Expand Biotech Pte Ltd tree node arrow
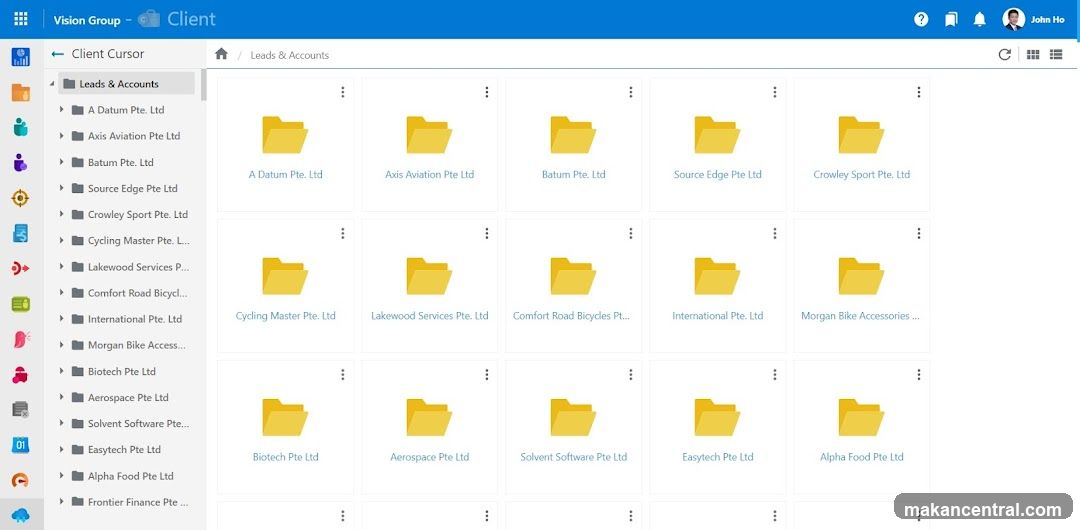Image resolution: width=1080 pixels, height=530 pixels. [x=61, y=371]
